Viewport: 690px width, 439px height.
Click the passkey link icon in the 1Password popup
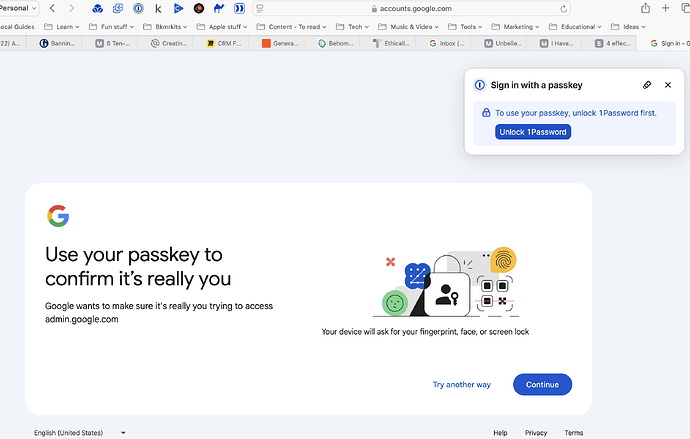(x=647, y=85)
